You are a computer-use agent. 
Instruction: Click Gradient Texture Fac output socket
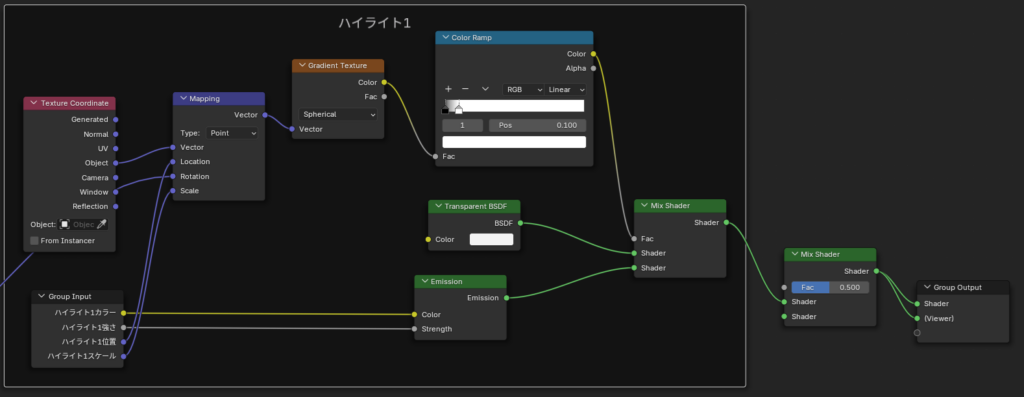(384, 97)
